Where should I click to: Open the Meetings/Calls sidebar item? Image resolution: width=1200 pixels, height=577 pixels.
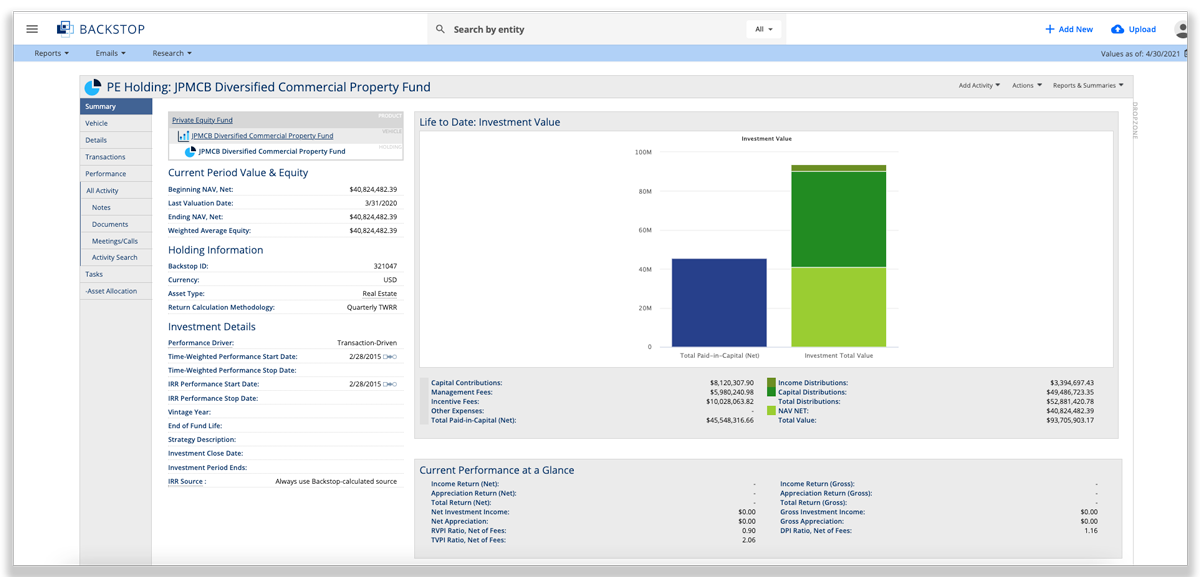point(116,241)
